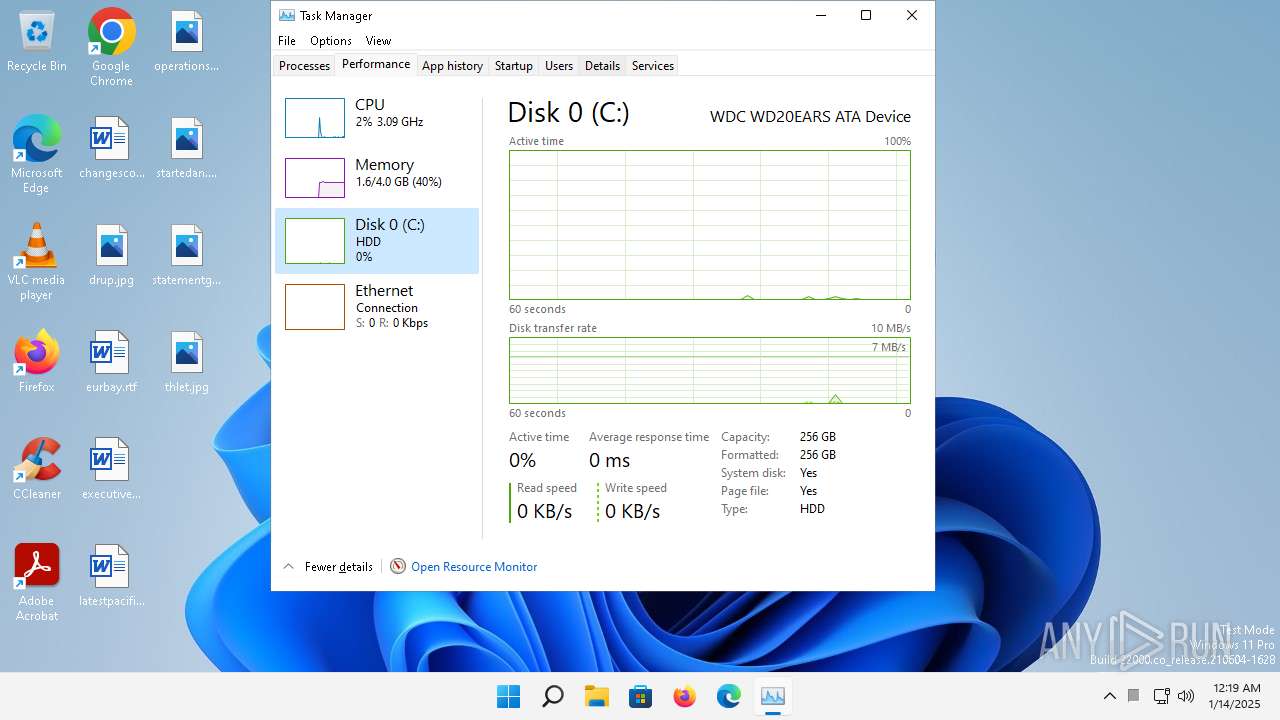Viewport: 1280px width, 720px height.
Task: Click the volume speaker tray icon
Action: click(1186, 696)
